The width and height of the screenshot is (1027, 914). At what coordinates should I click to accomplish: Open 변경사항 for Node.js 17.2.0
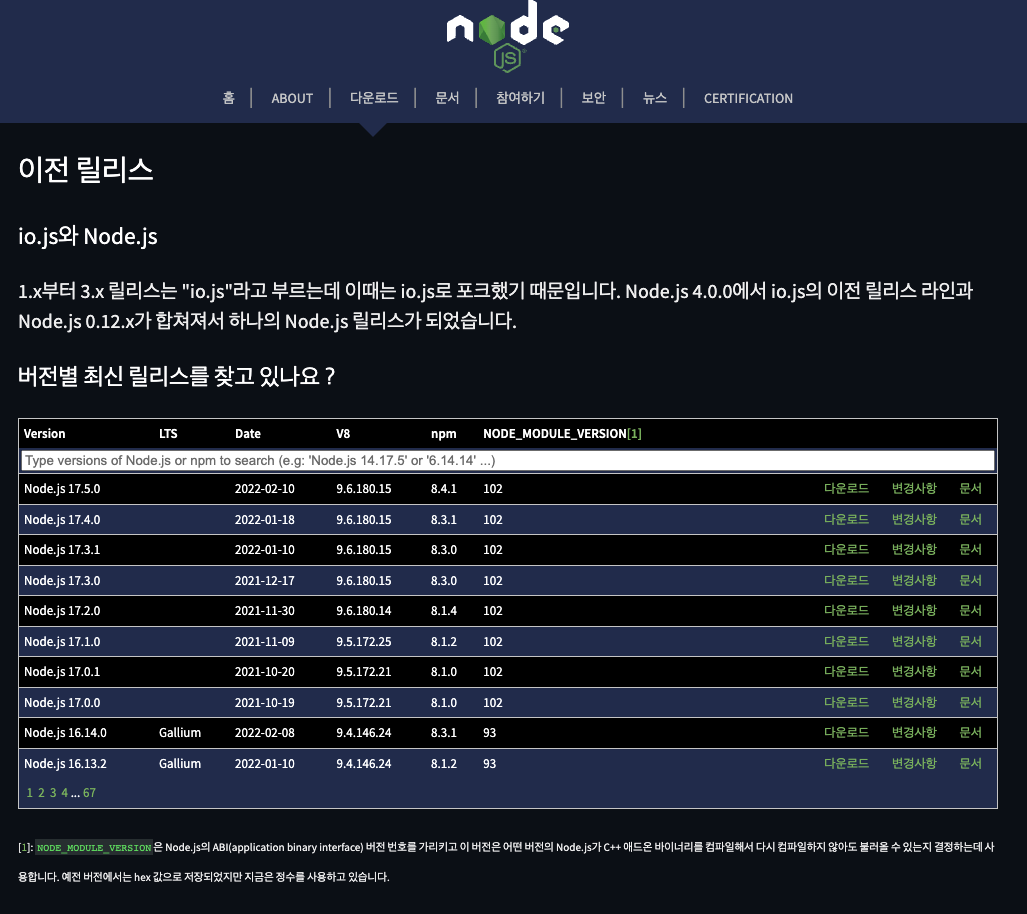pyautogui.click(x=914, y=611)
